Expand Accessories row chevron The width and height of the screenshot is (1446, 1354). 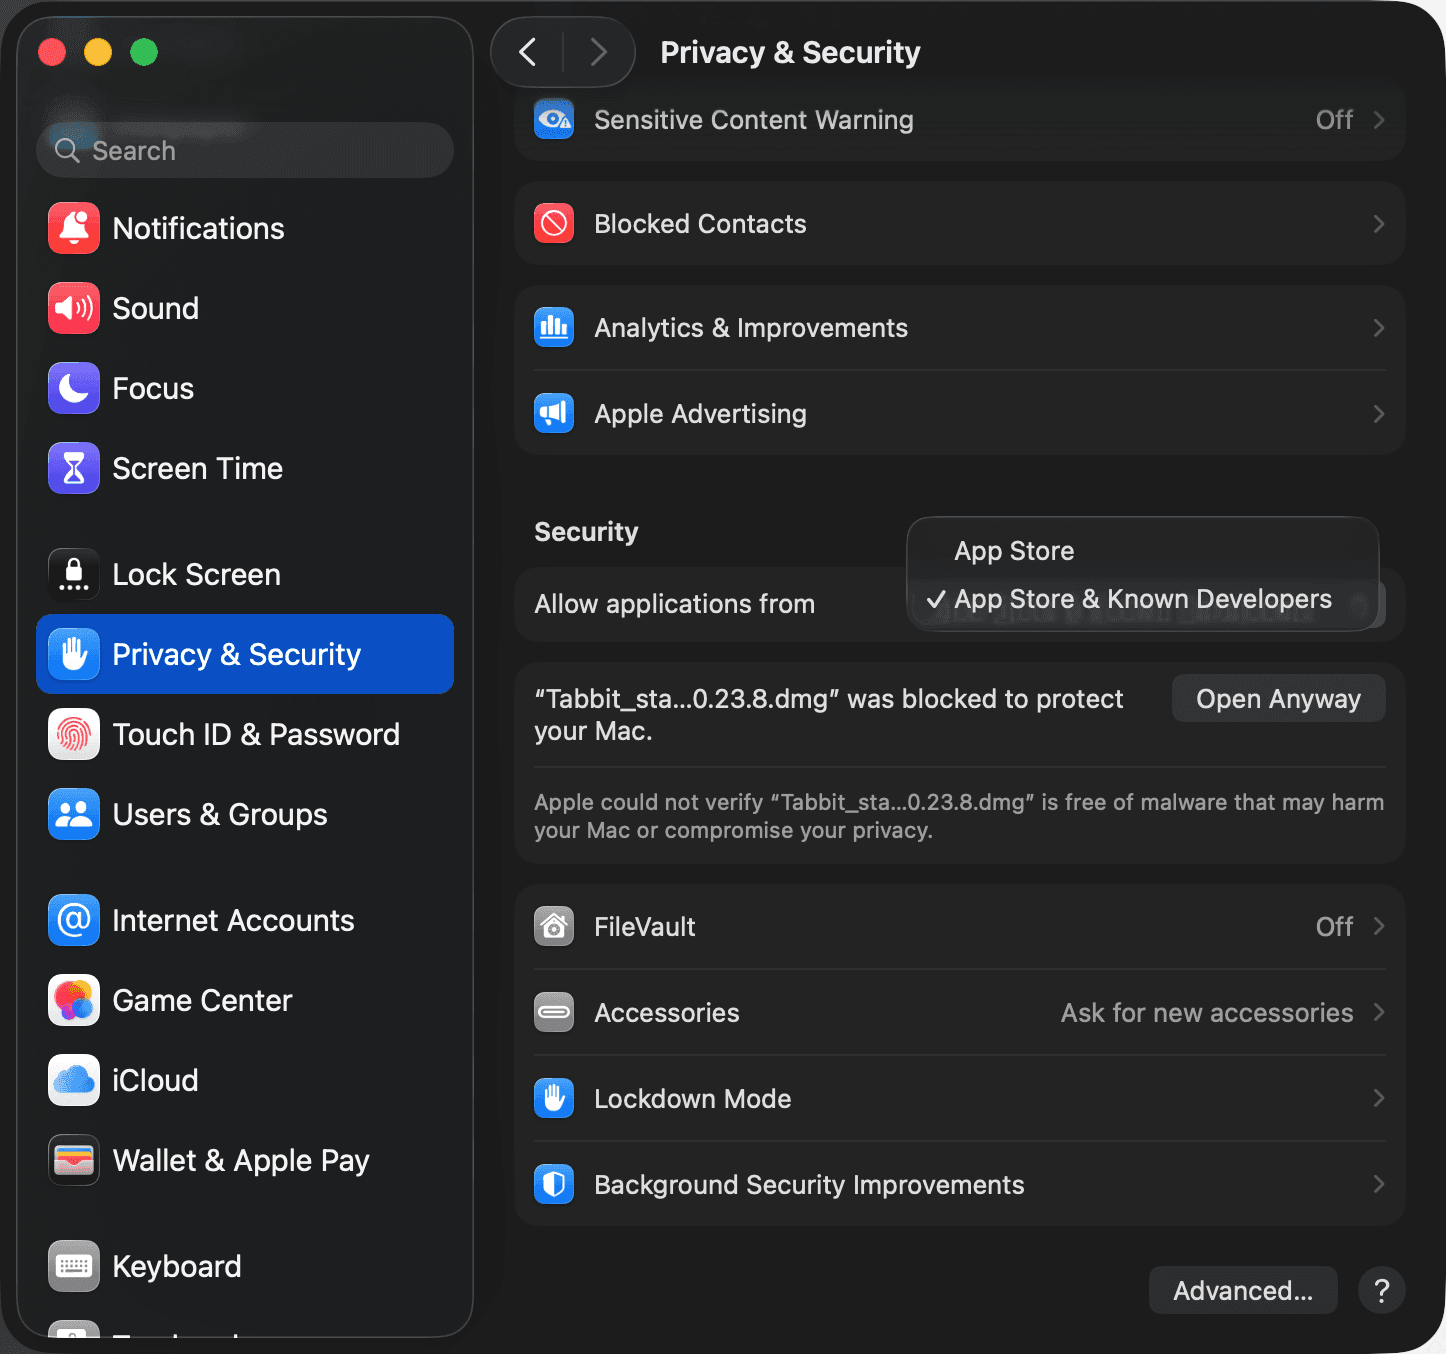tap(1379, 1013)
